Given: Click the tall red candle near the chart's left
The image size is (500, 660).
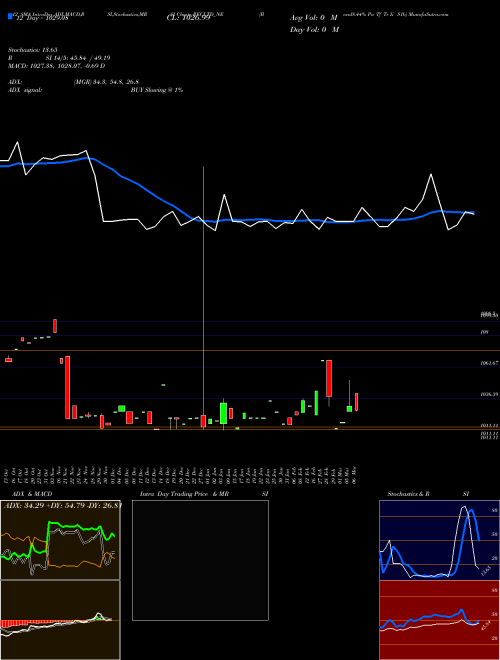Looking at the screenshot, I should pyautogui.click(x=68, y=387).
